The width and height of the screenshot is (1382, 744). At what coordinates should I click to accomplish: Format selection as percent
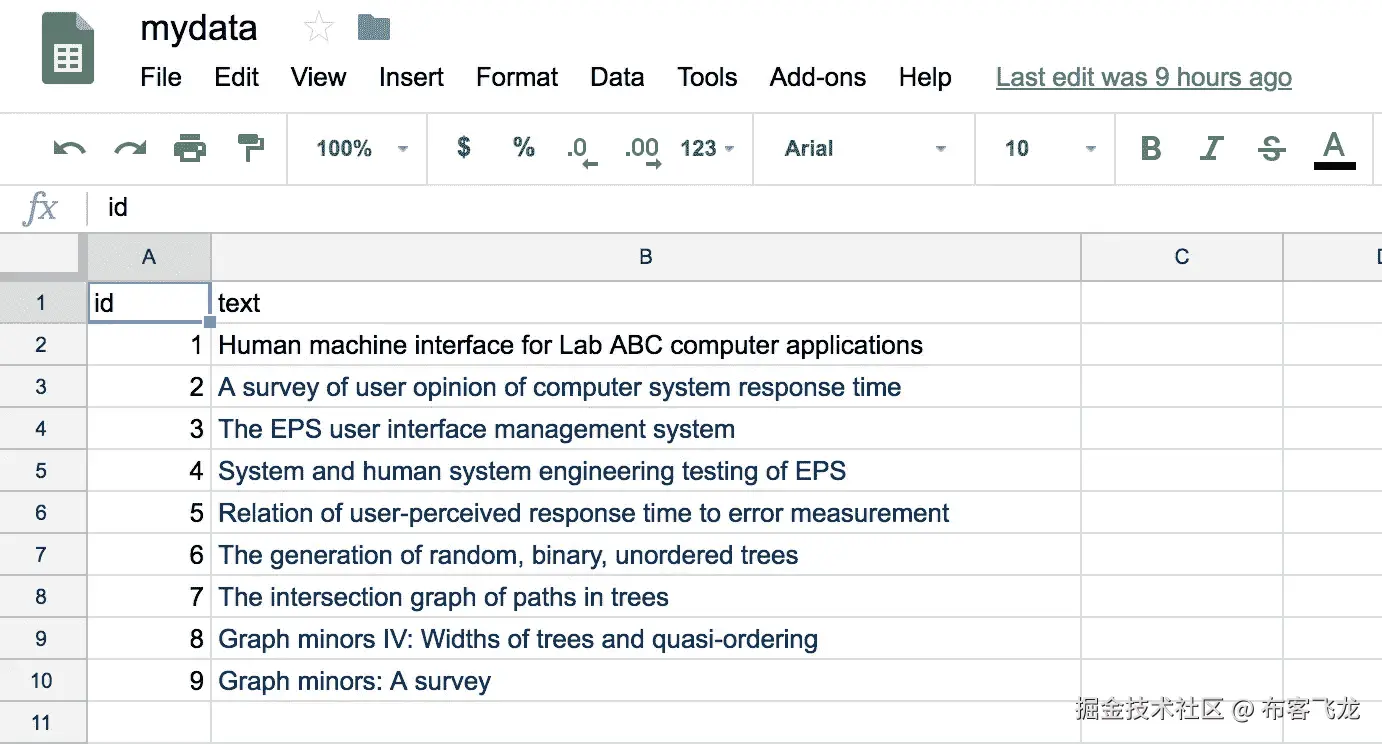[523, 148]
